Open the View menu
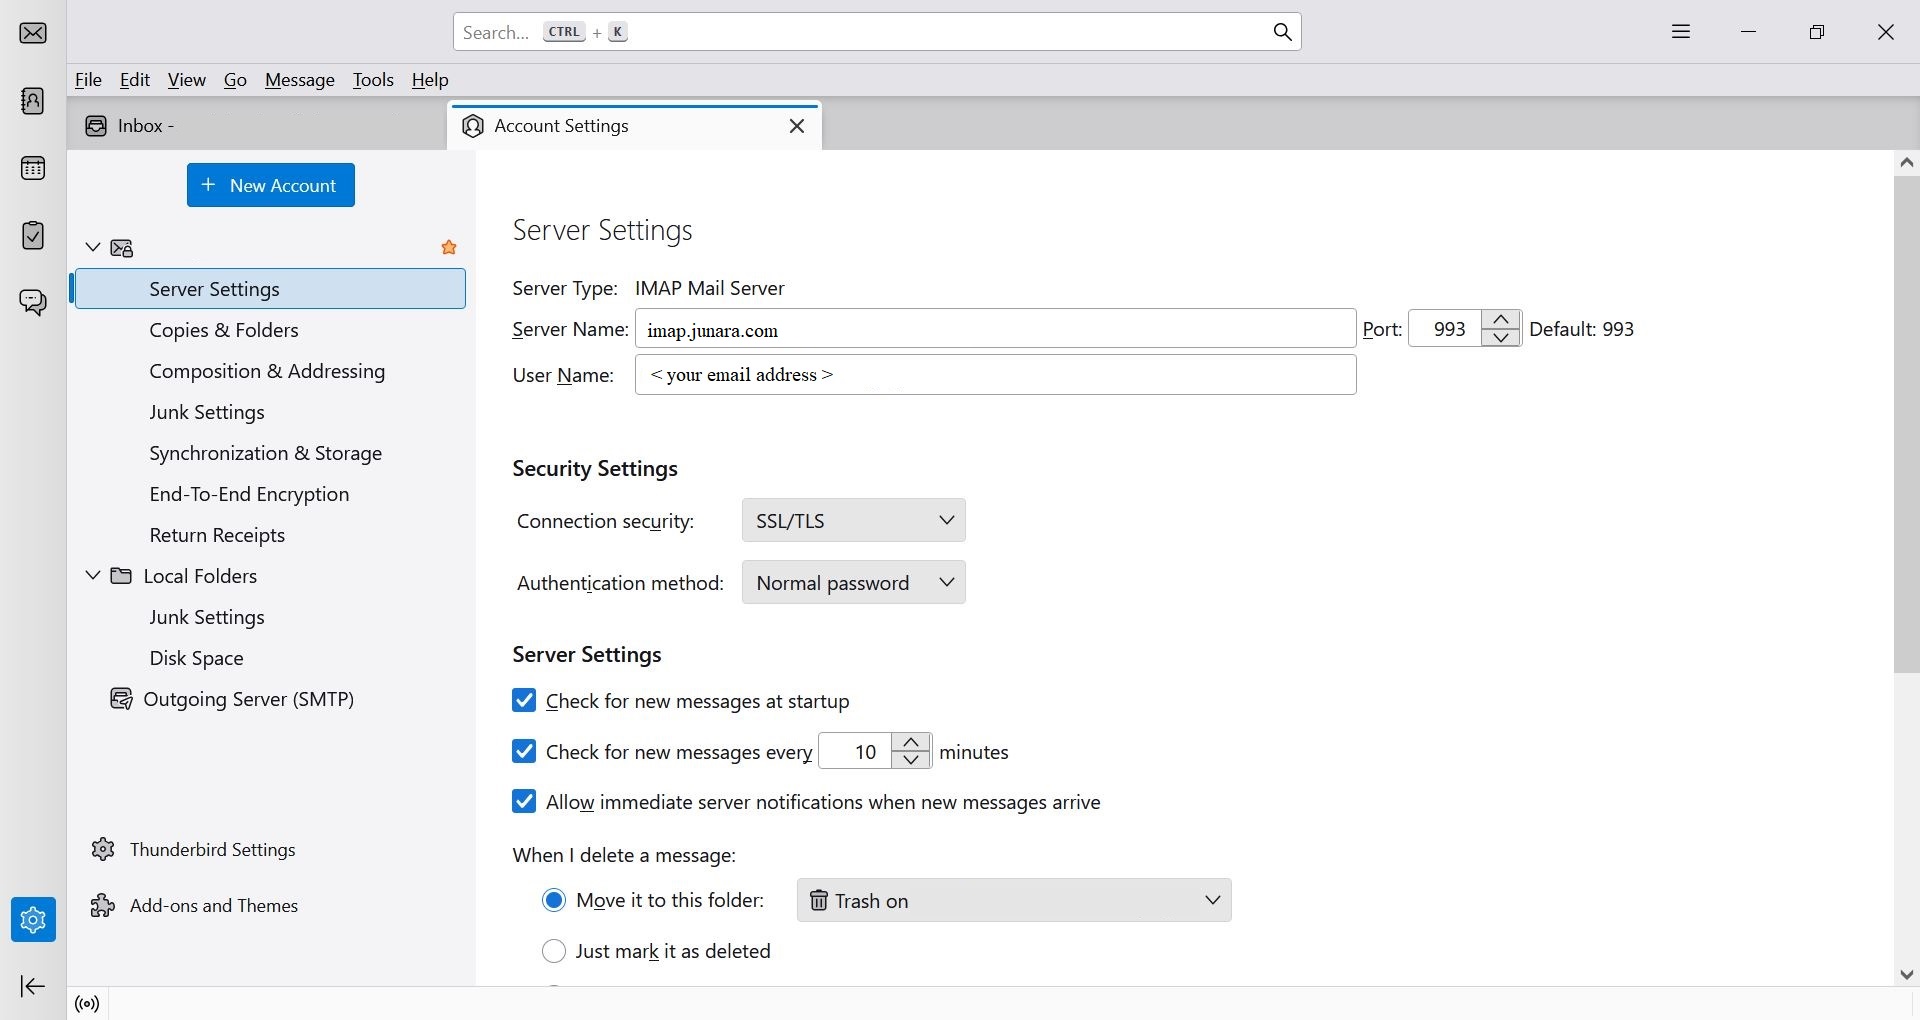This screenshot has height=1020, width=1920. click(186, 80)
